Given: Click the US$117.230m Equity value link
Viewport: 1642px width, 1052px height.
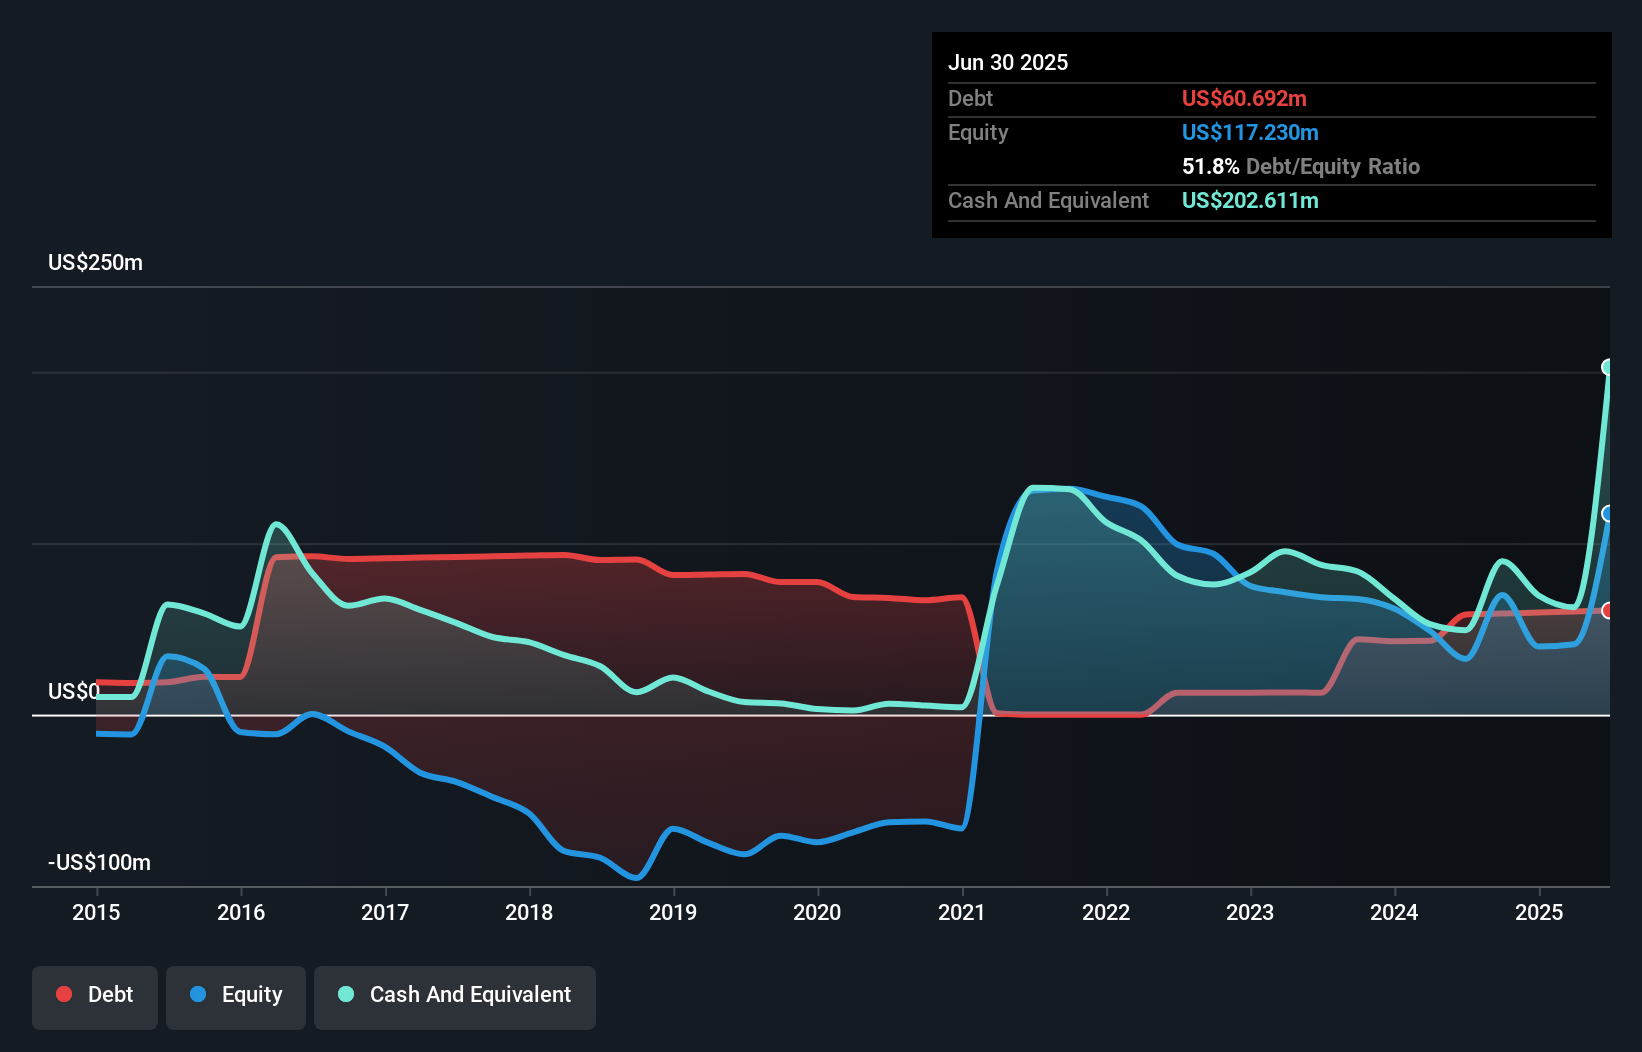Looking at the screenshot, I should 1250,132.
